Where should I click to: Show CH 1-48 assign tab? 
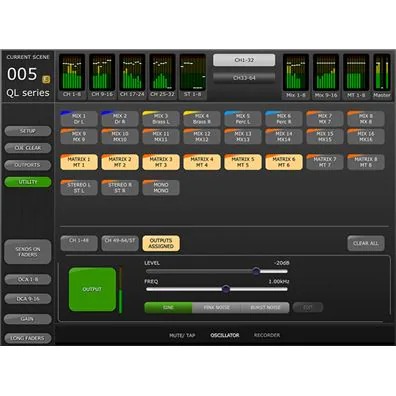coord(79,243)
